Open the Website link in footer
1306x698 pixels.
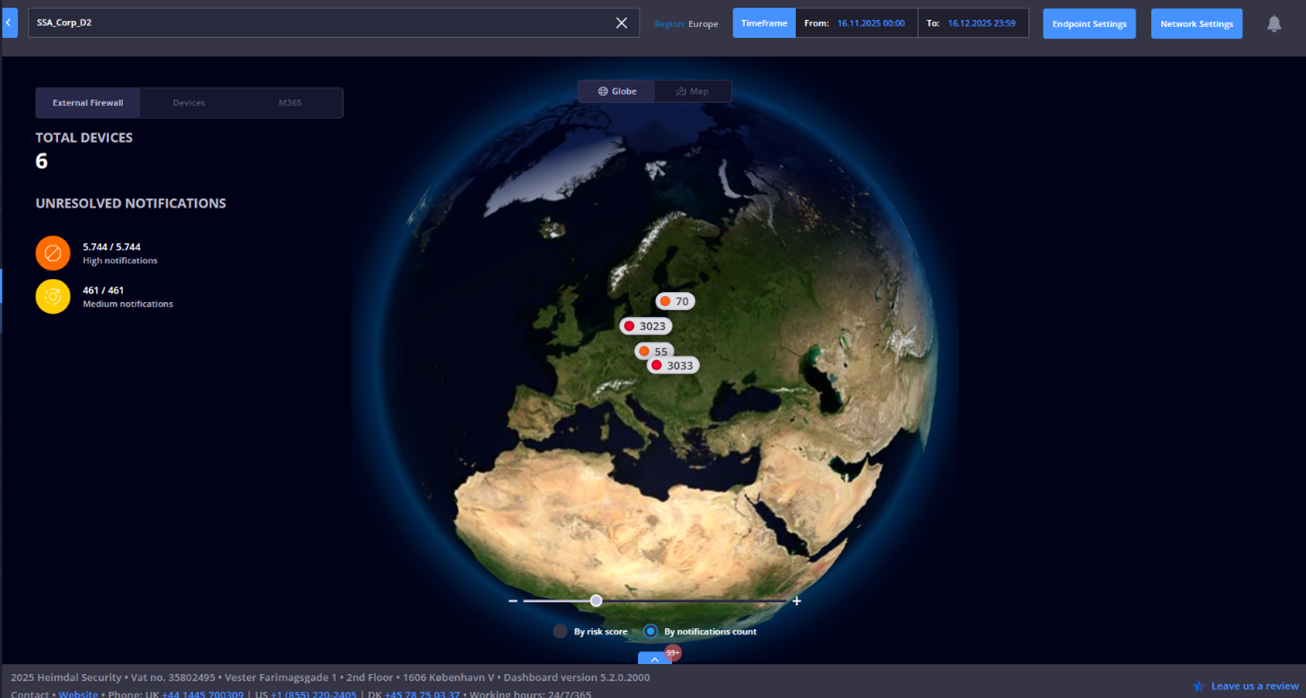pyautogui.click(x=78, y=694)
